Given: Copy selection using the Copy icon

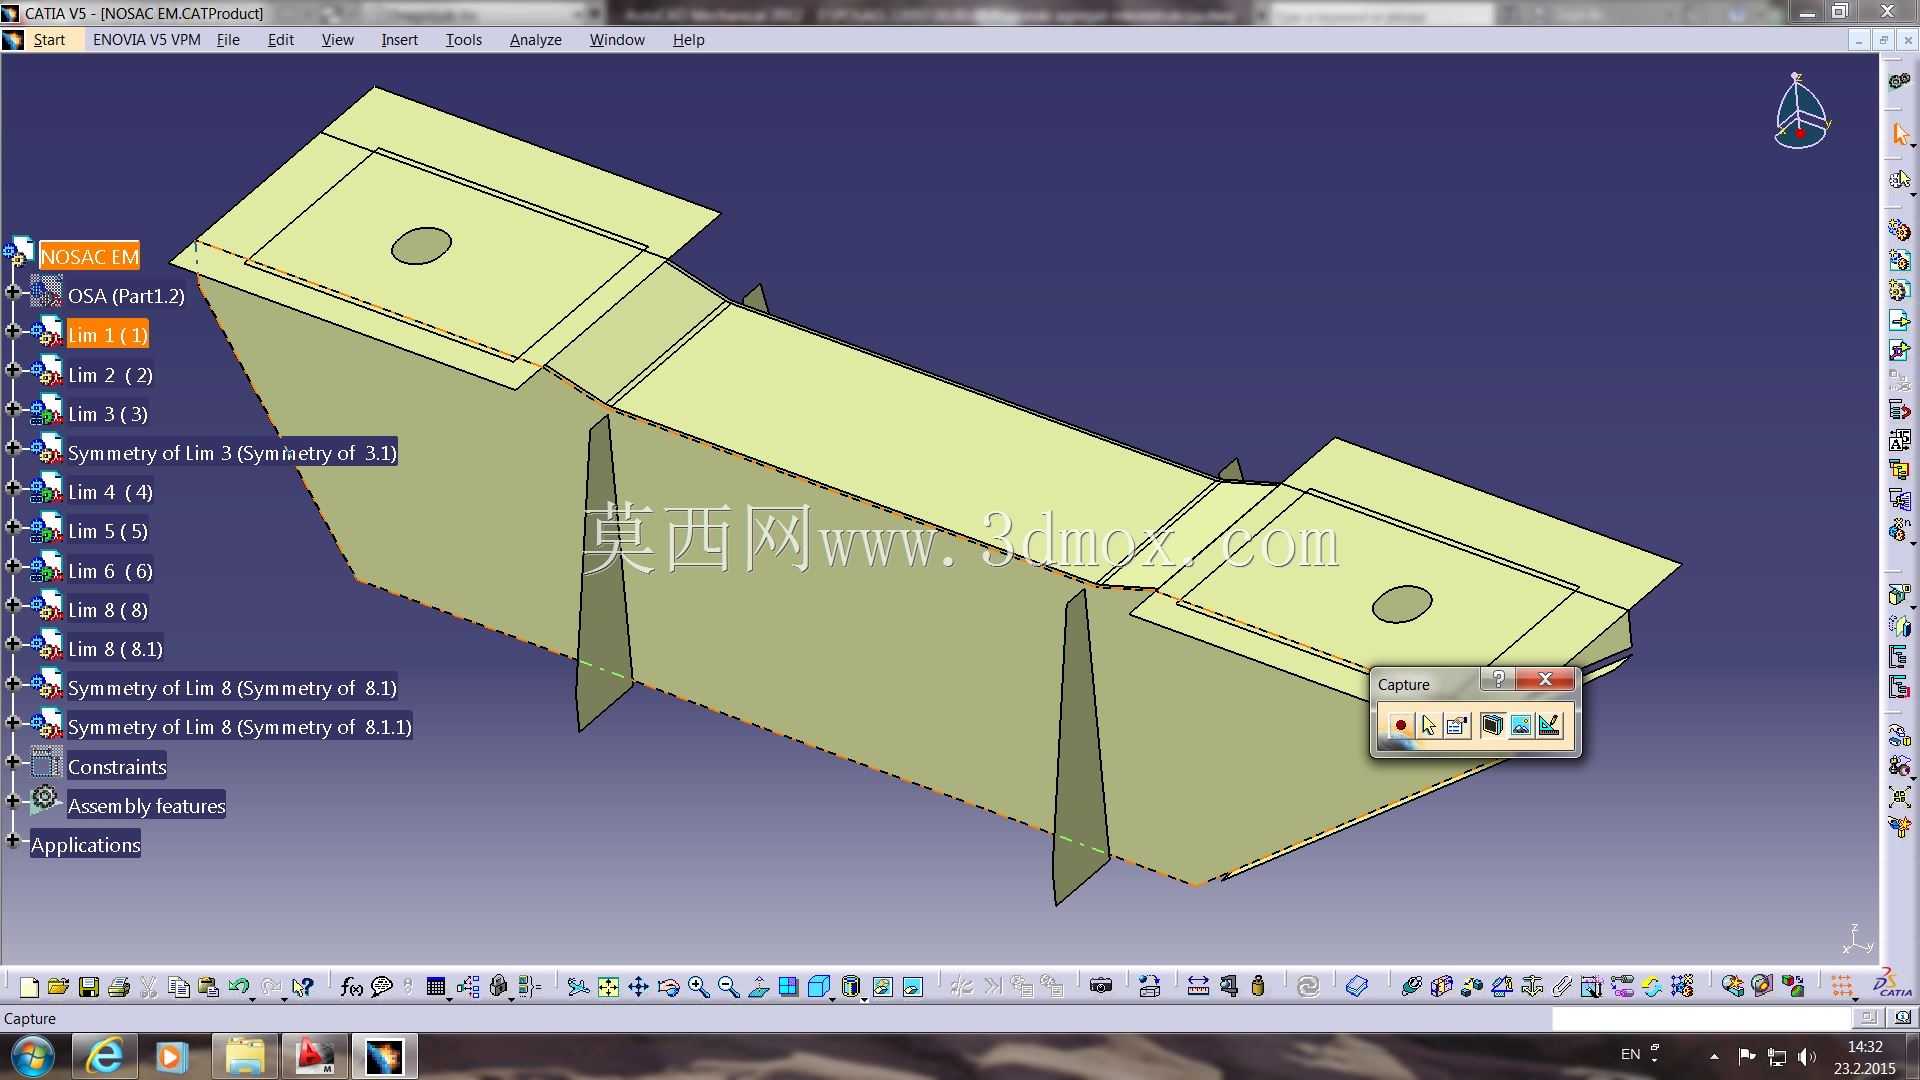Looking at the screenshot, I should coord(179,988).
